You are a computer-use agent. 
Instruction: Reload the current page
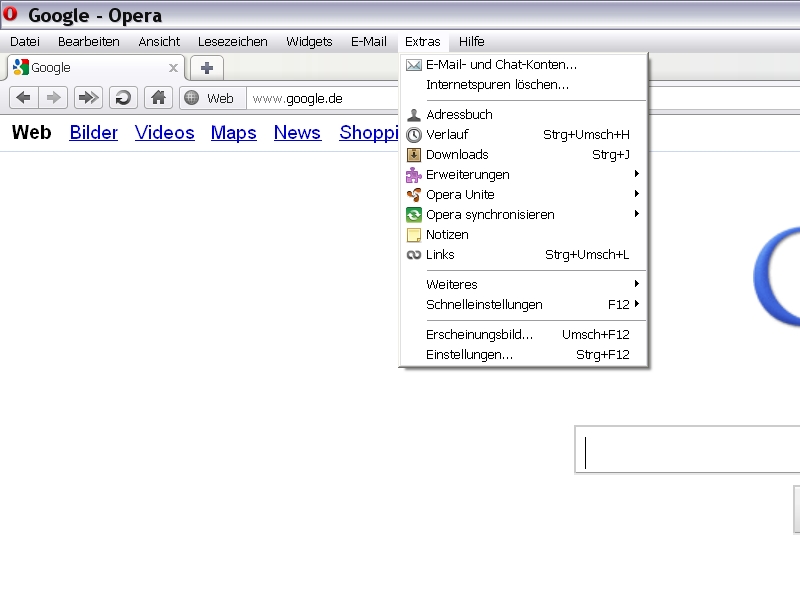point(123,97)
